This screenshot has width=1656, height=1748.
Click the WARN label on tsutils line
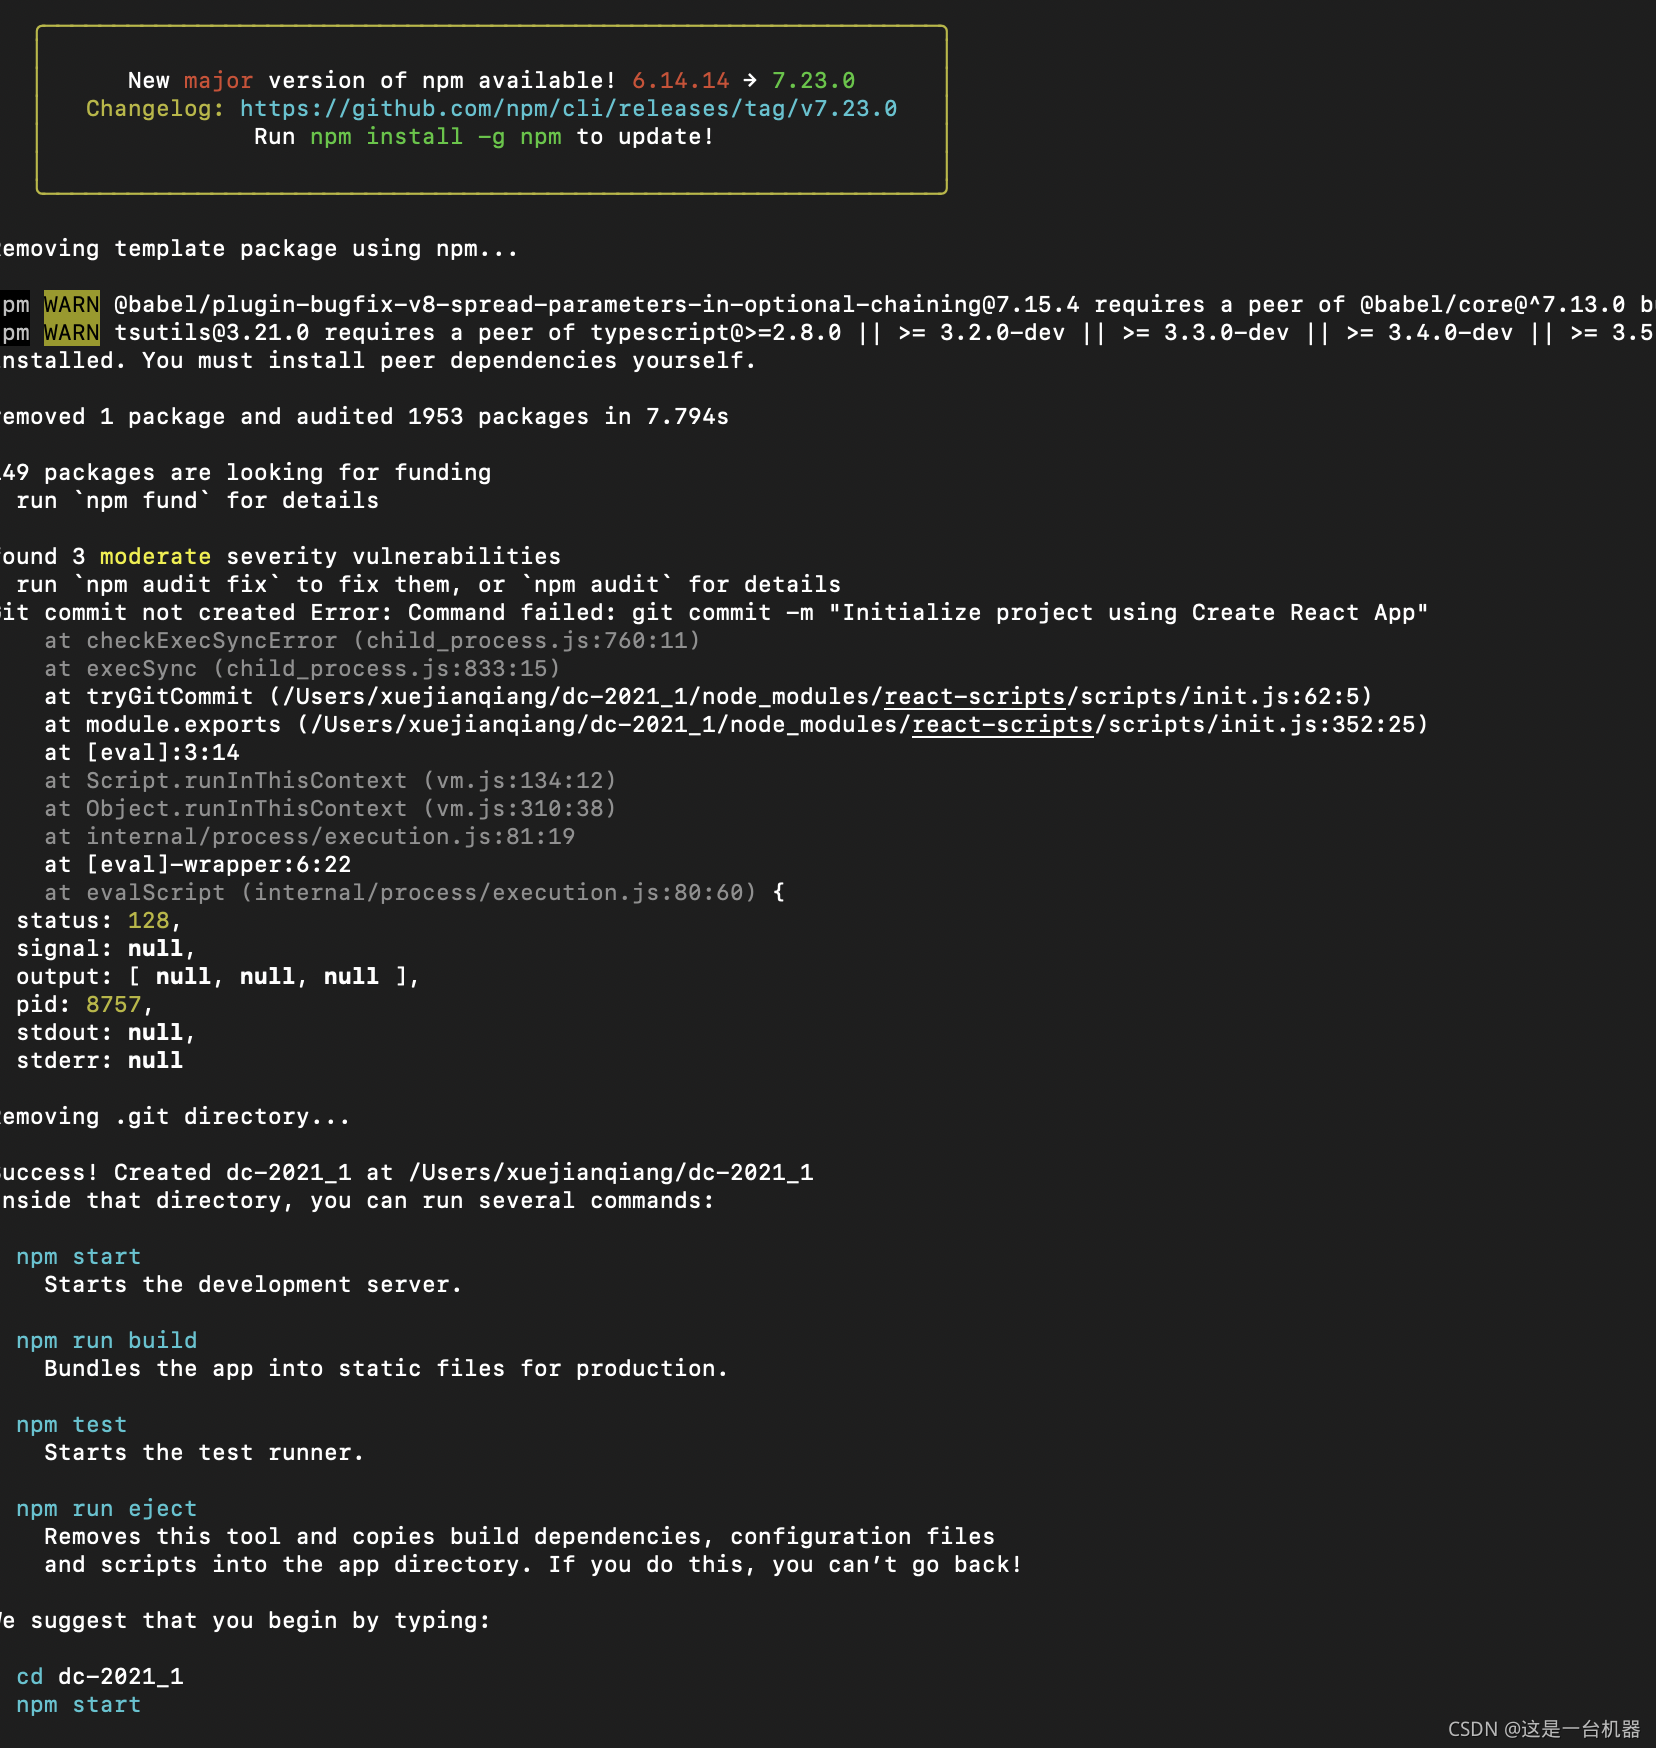[71, 332]
